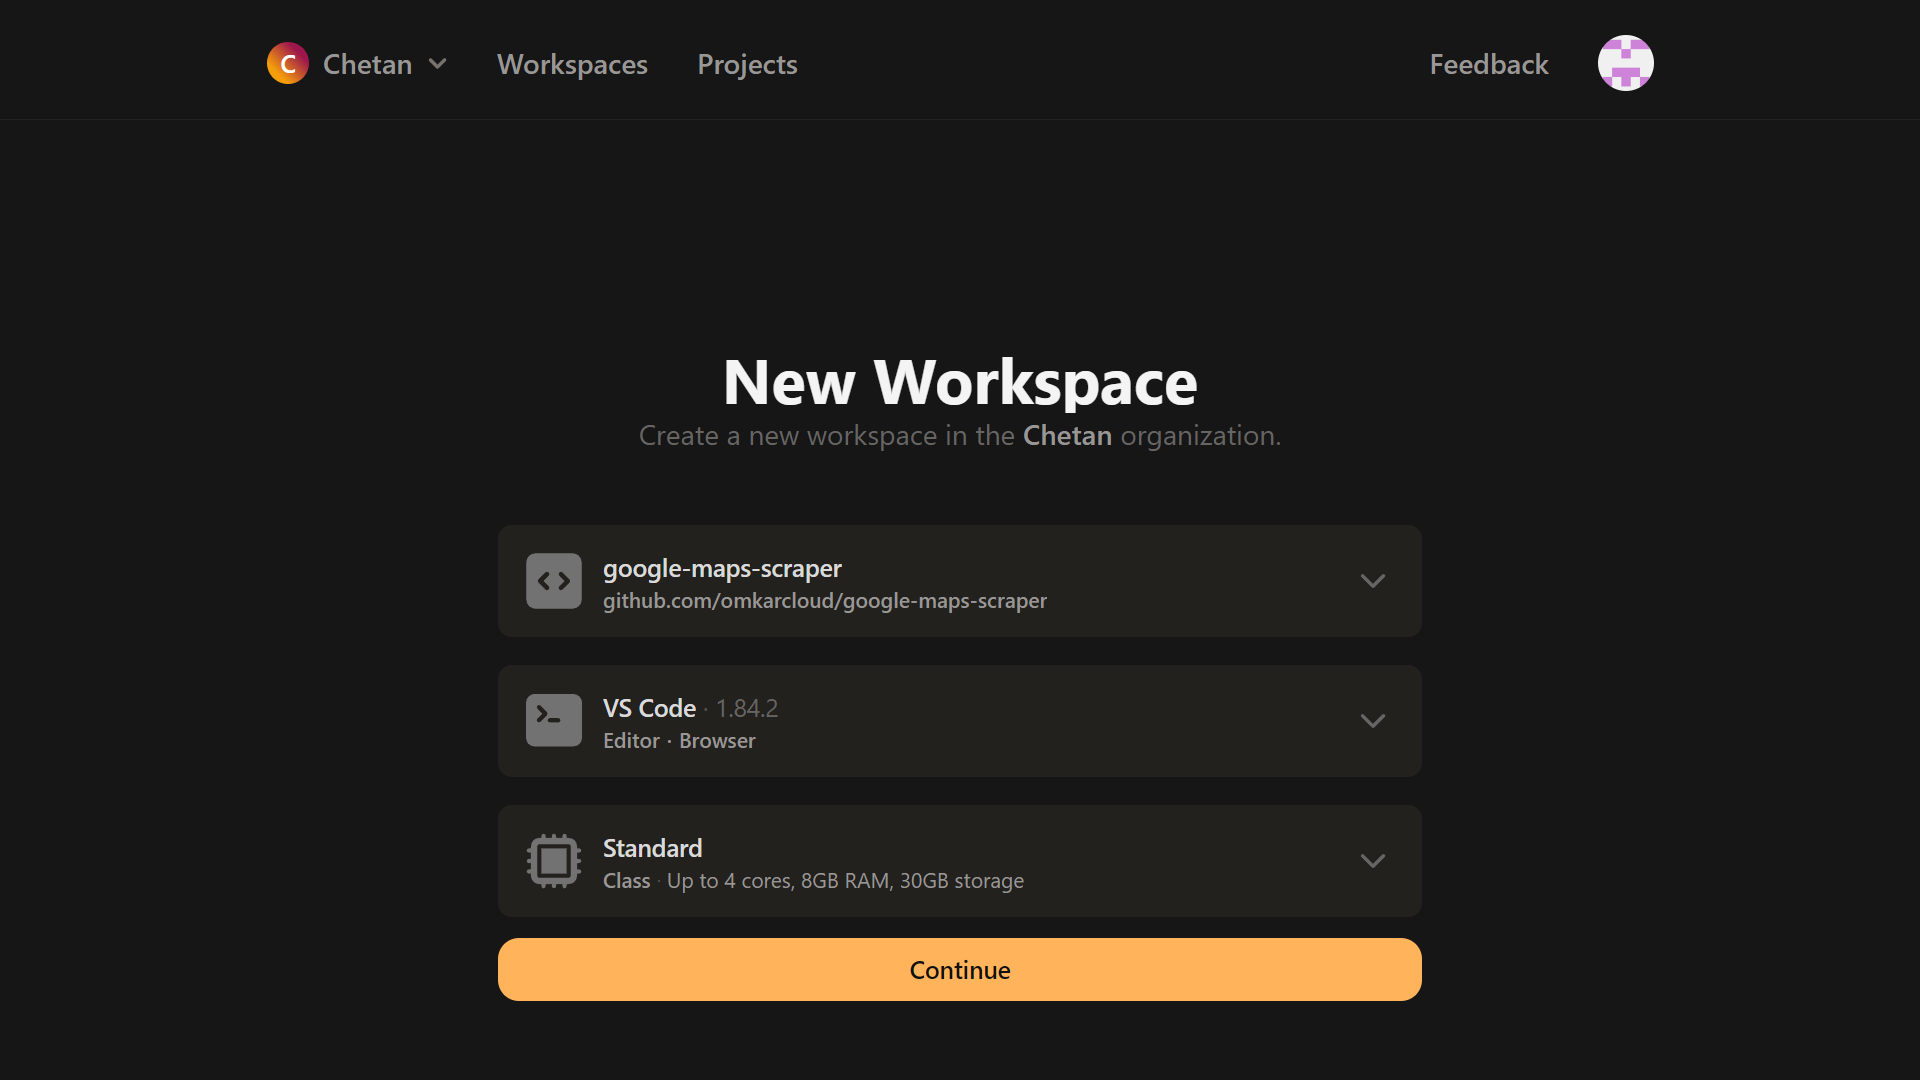1920x1080 pixels.
Task: Open the Chetan organization switcher arrow
Action: coord(437,64)
